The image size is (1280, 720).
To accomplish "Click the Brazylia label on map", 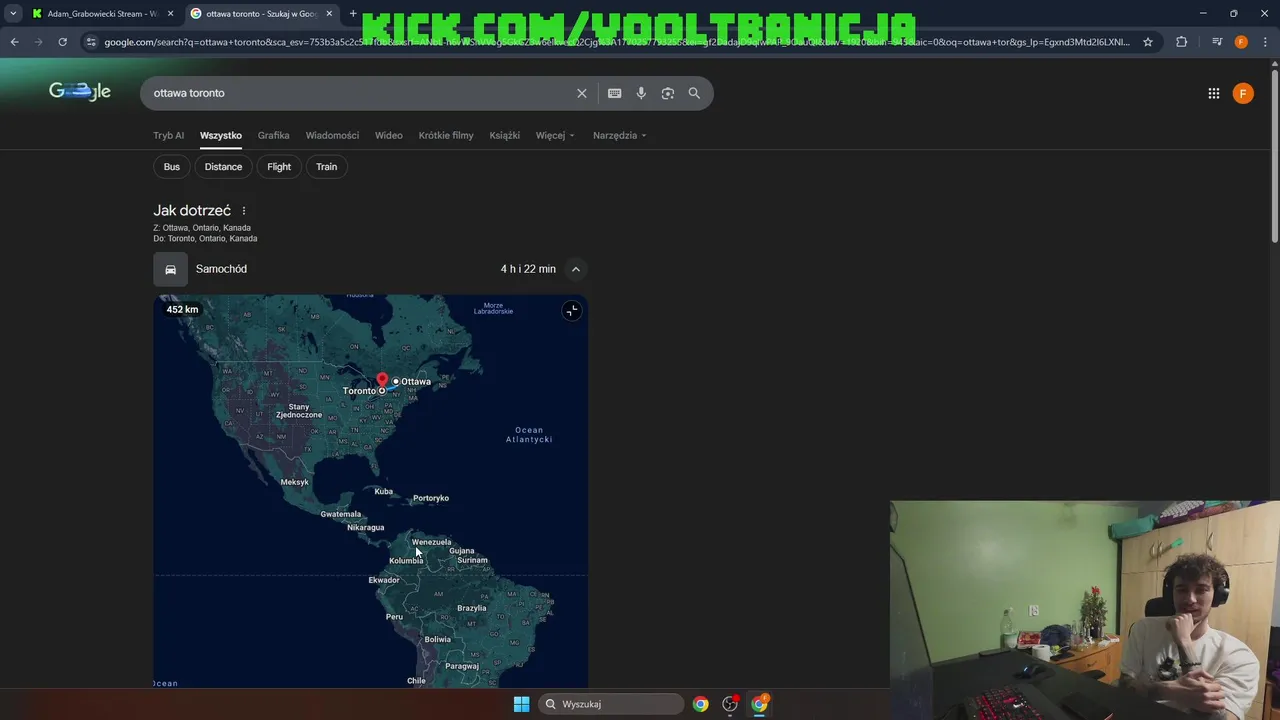I will pyautogui.click(x=471, y=608).
